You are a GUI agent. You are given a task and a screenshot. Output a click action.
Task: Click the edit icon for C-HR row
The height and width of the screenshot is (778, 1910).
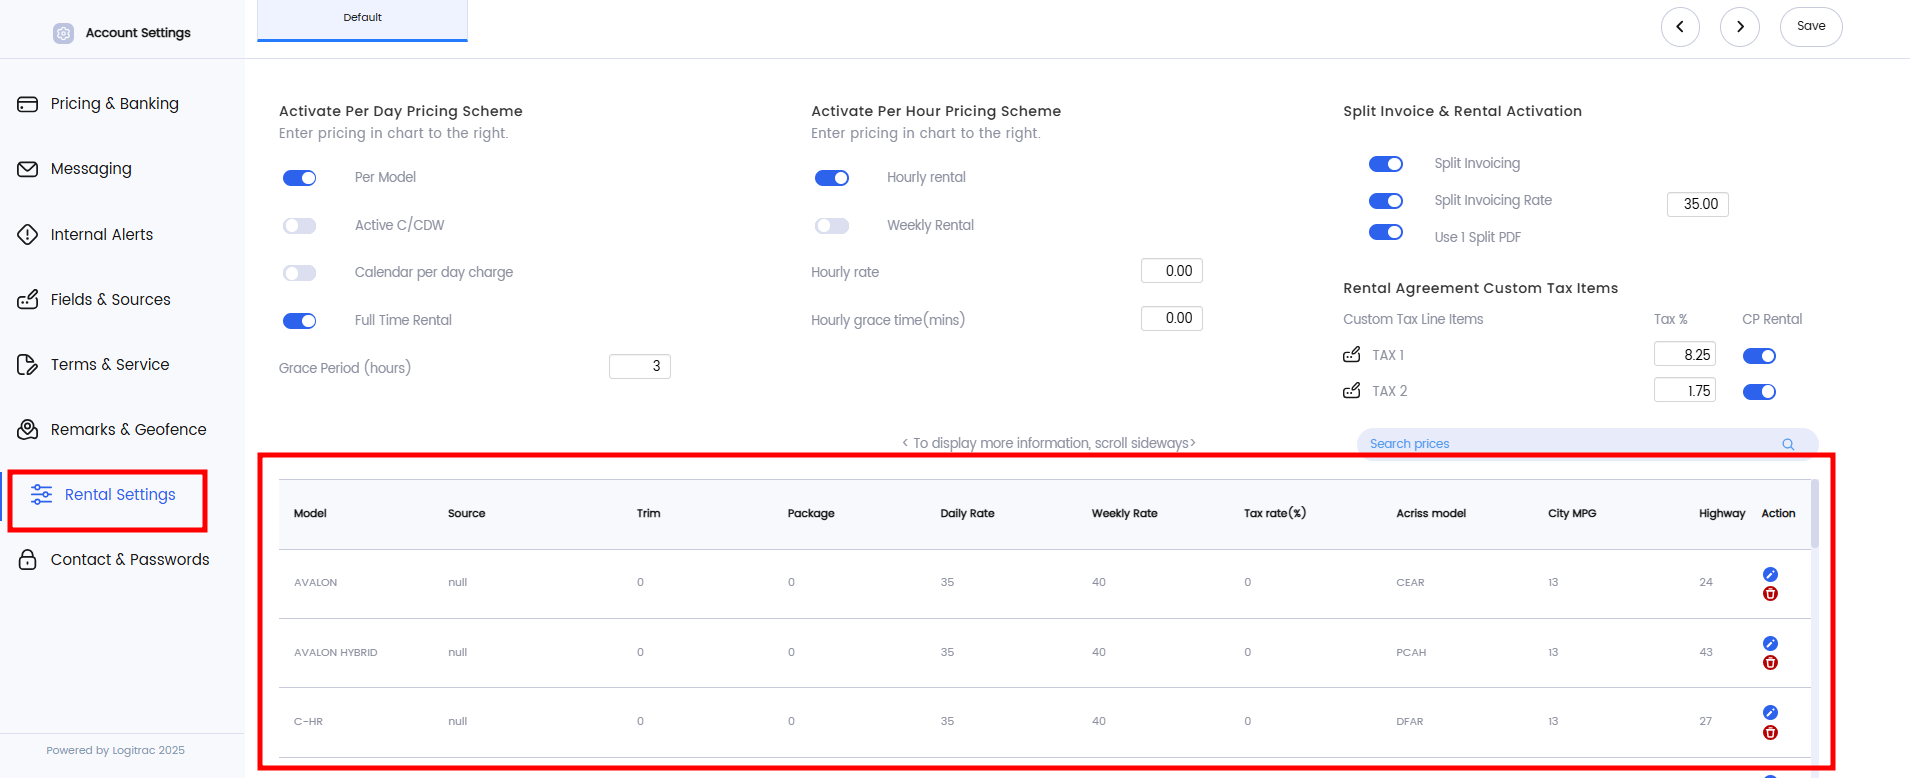1770,712
